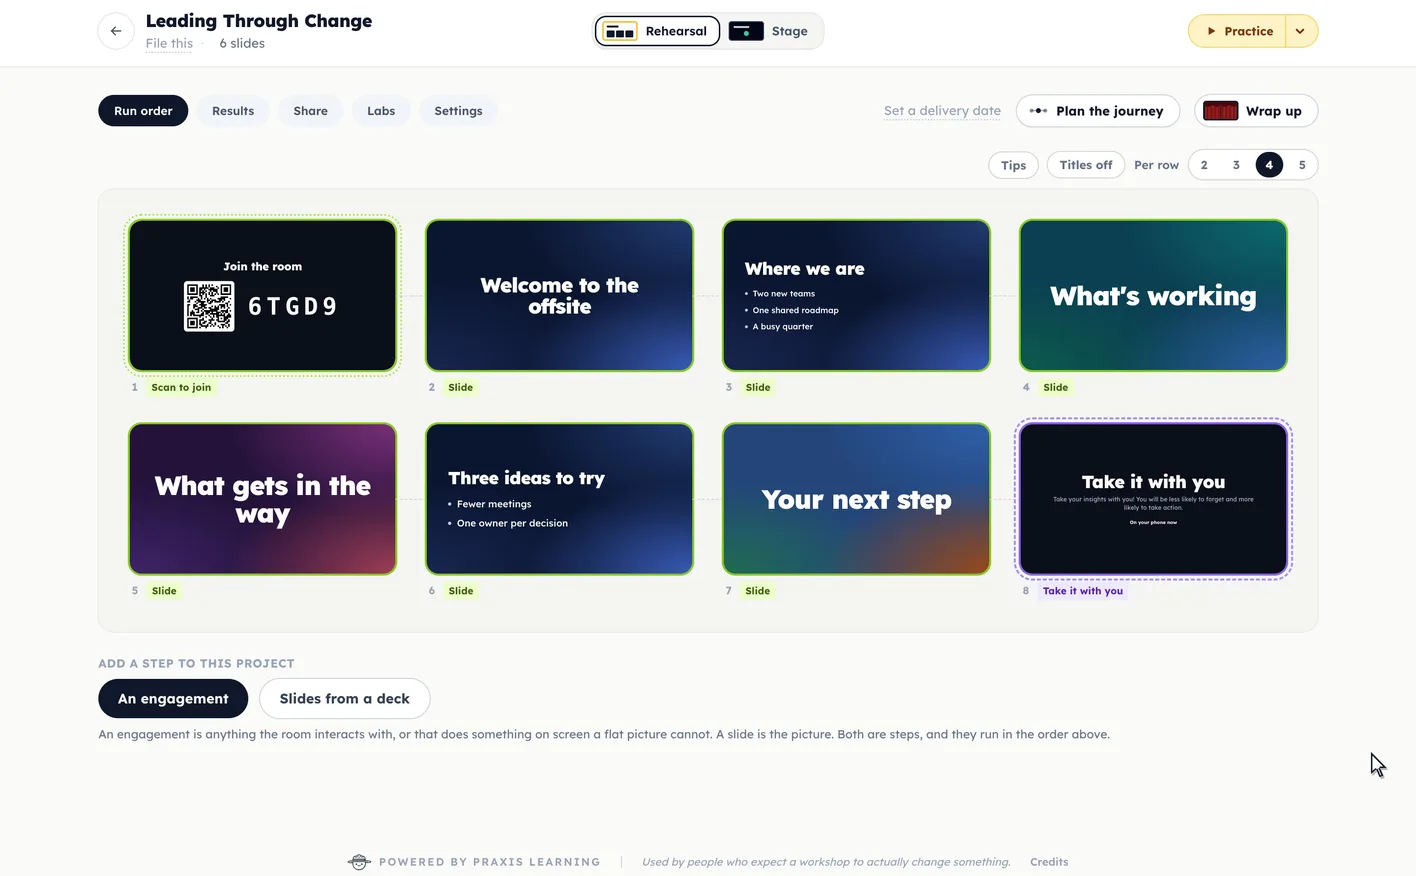Image resolution: width=1416 pixels, height=876 pixels.
Task: Open the Take it with you step thumbnail
Action: point(1153,499)
